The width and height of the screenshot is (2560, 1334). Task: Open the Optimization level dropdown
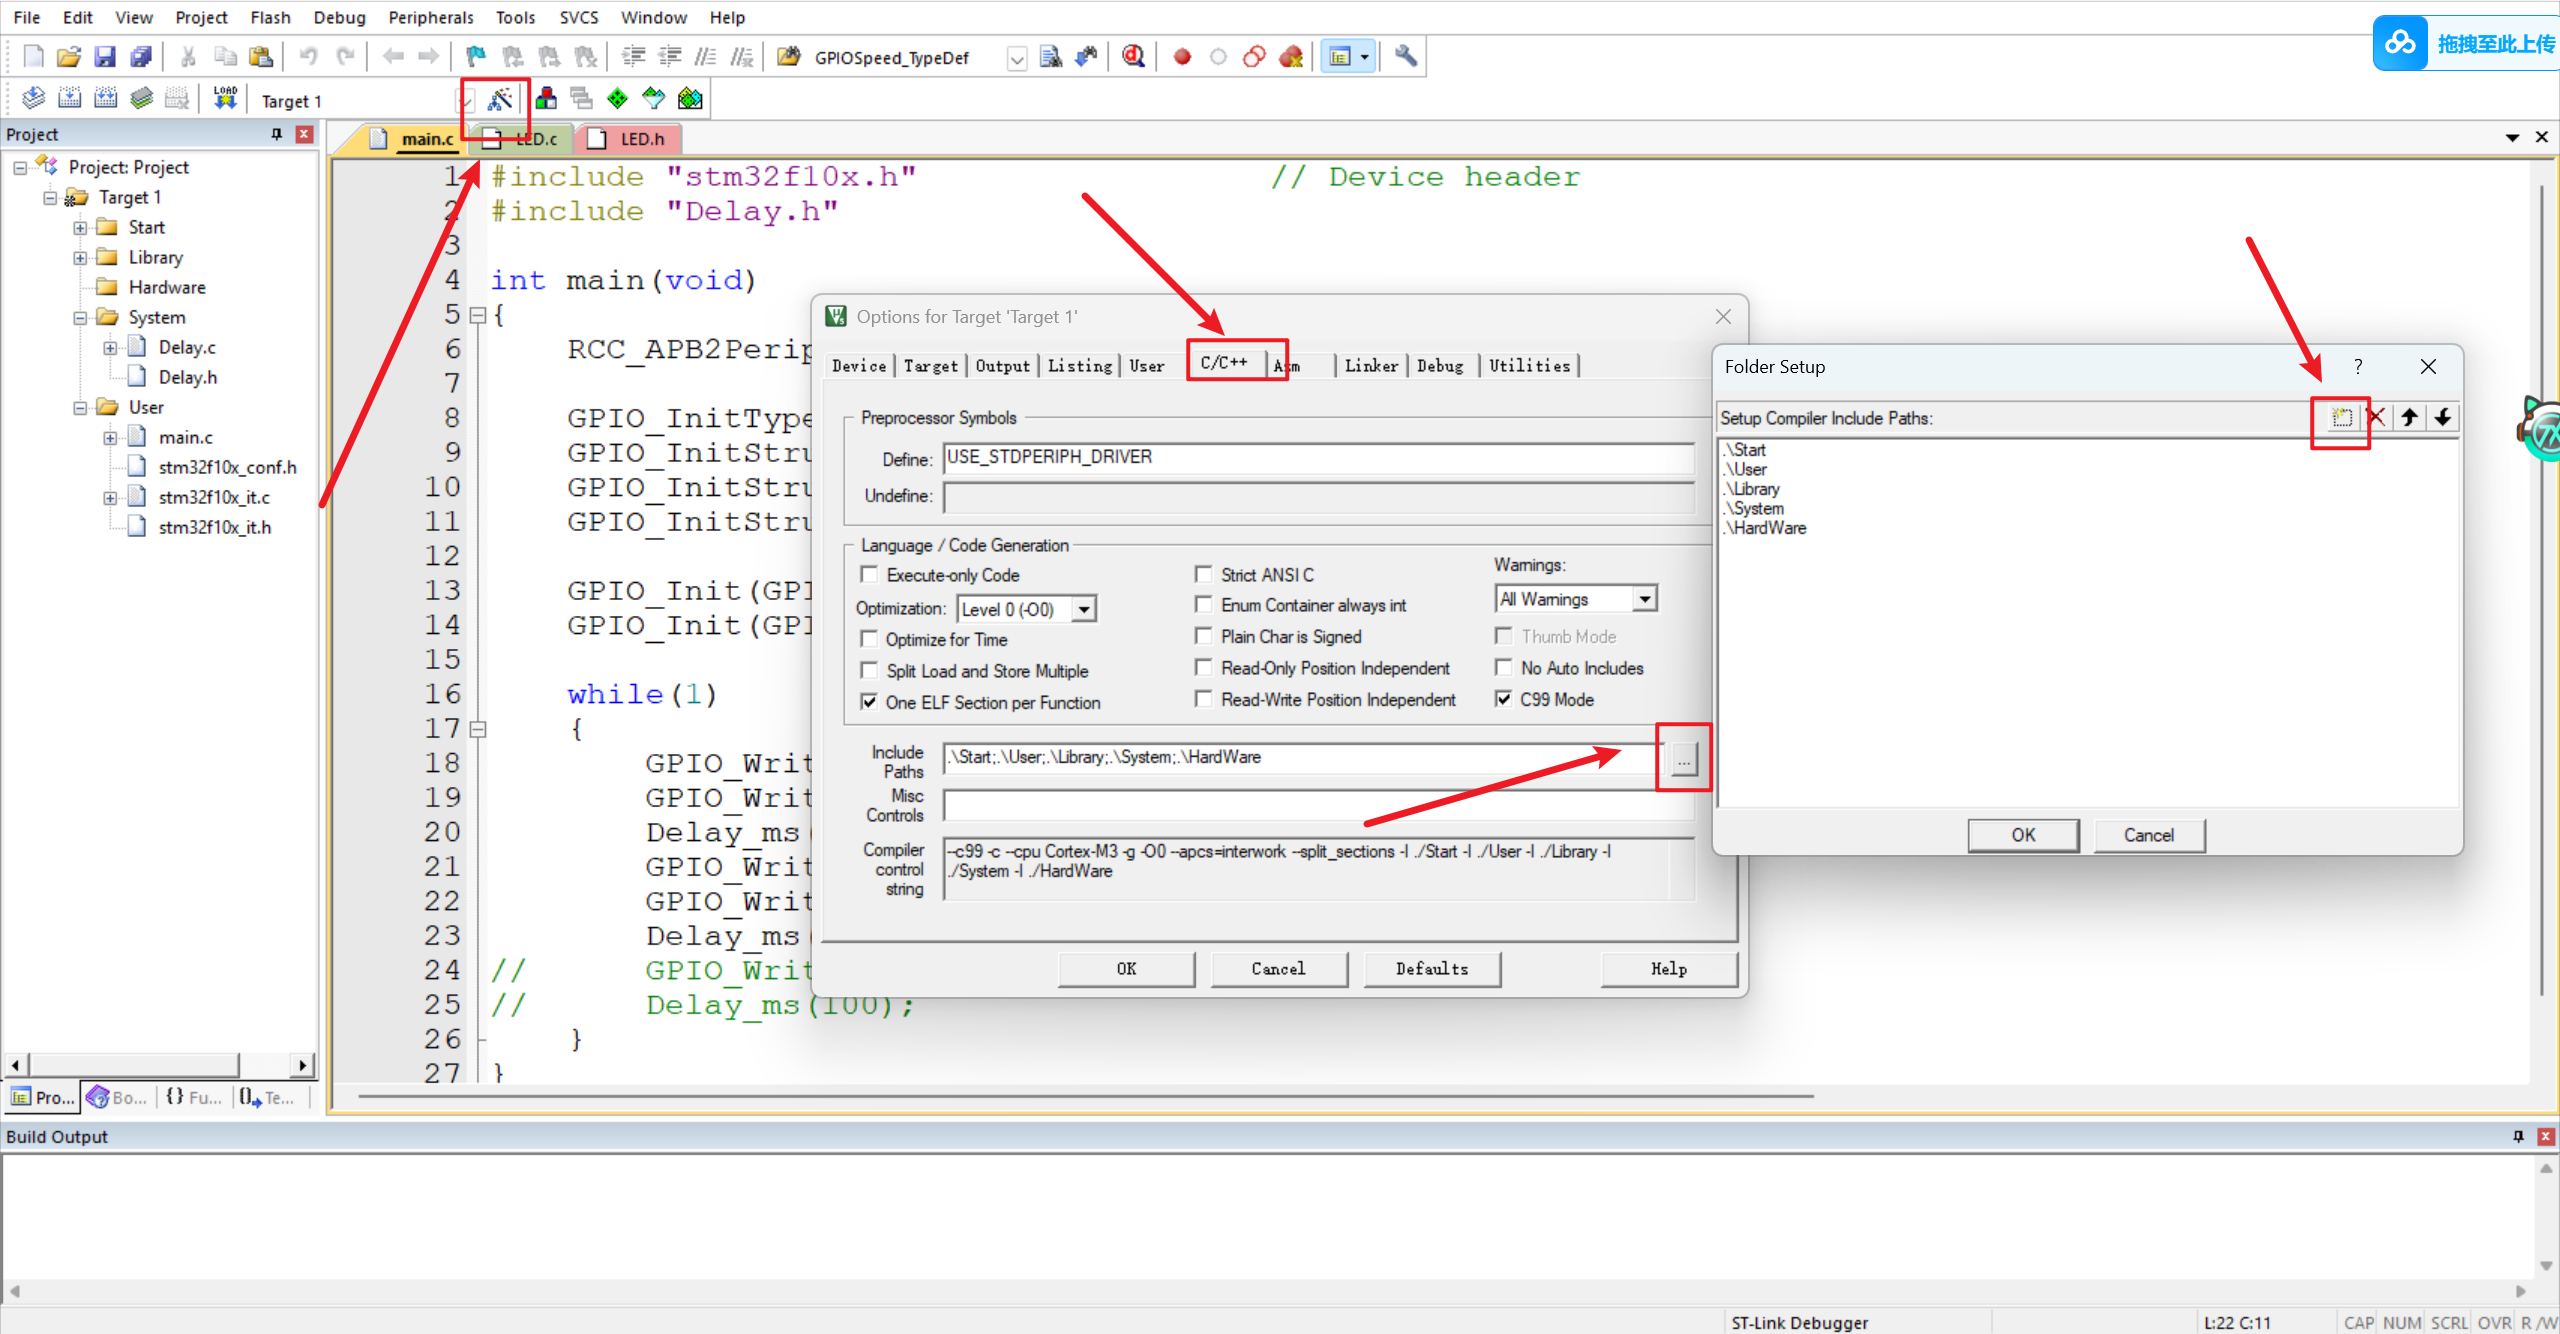pos(1084,609)
